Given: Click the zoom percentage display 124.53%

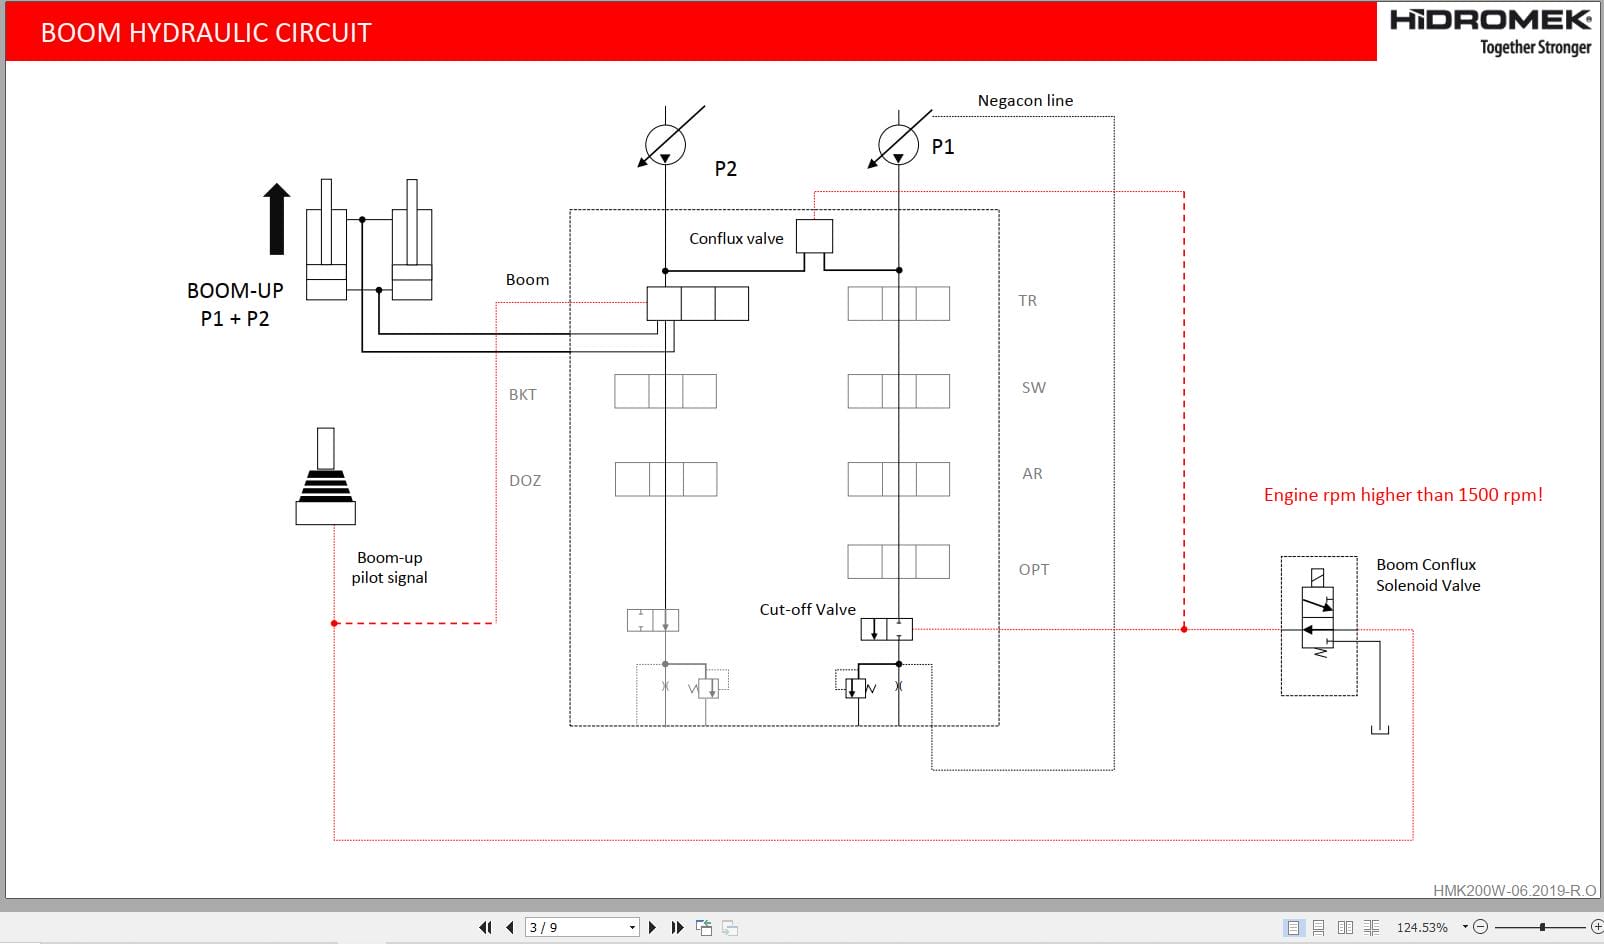Looking at the screenshot, I should (1422, 928).
